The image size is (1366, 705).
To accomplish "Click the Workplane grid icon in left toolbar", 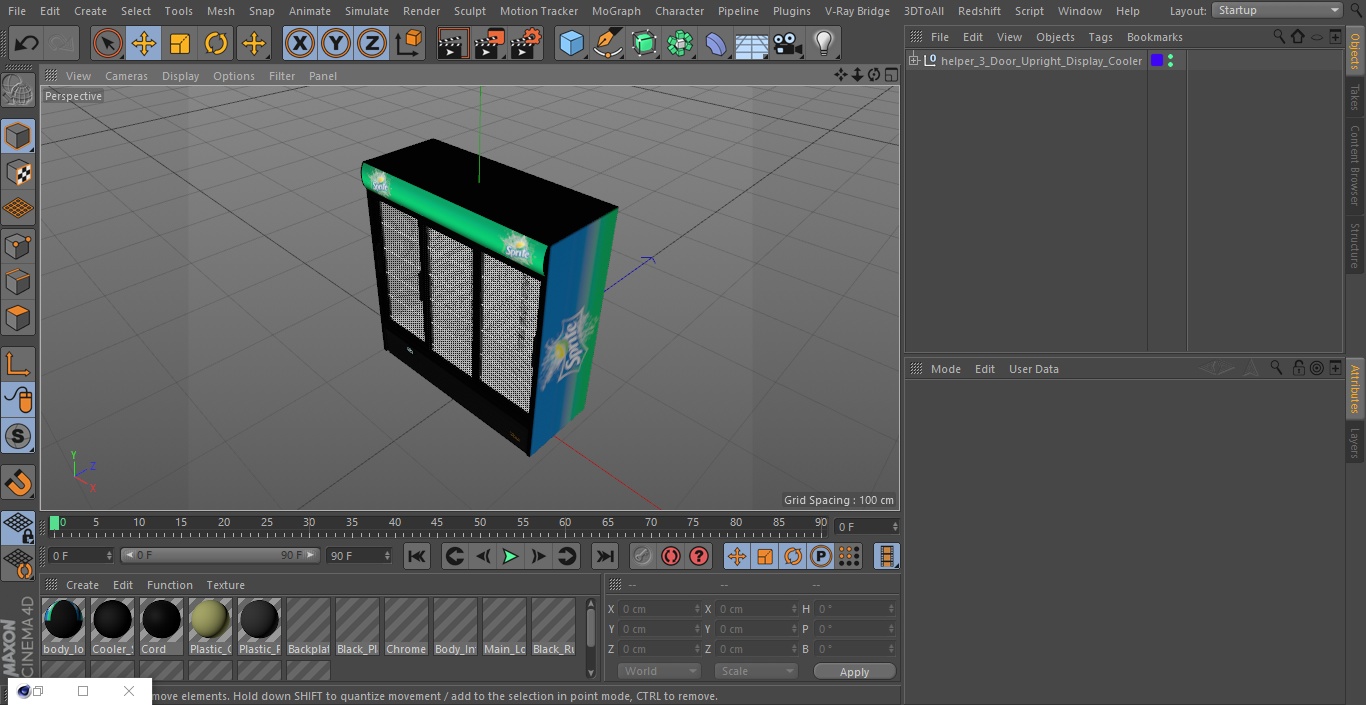I will [18, 209].
